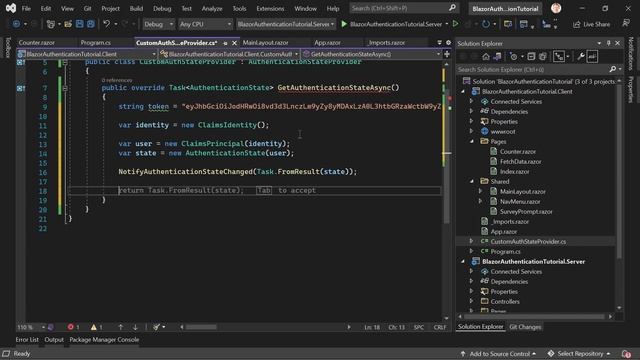The image size is (640, 360).
Task: Expand the Controllers folder under Server project
Action: click(472, 301)
